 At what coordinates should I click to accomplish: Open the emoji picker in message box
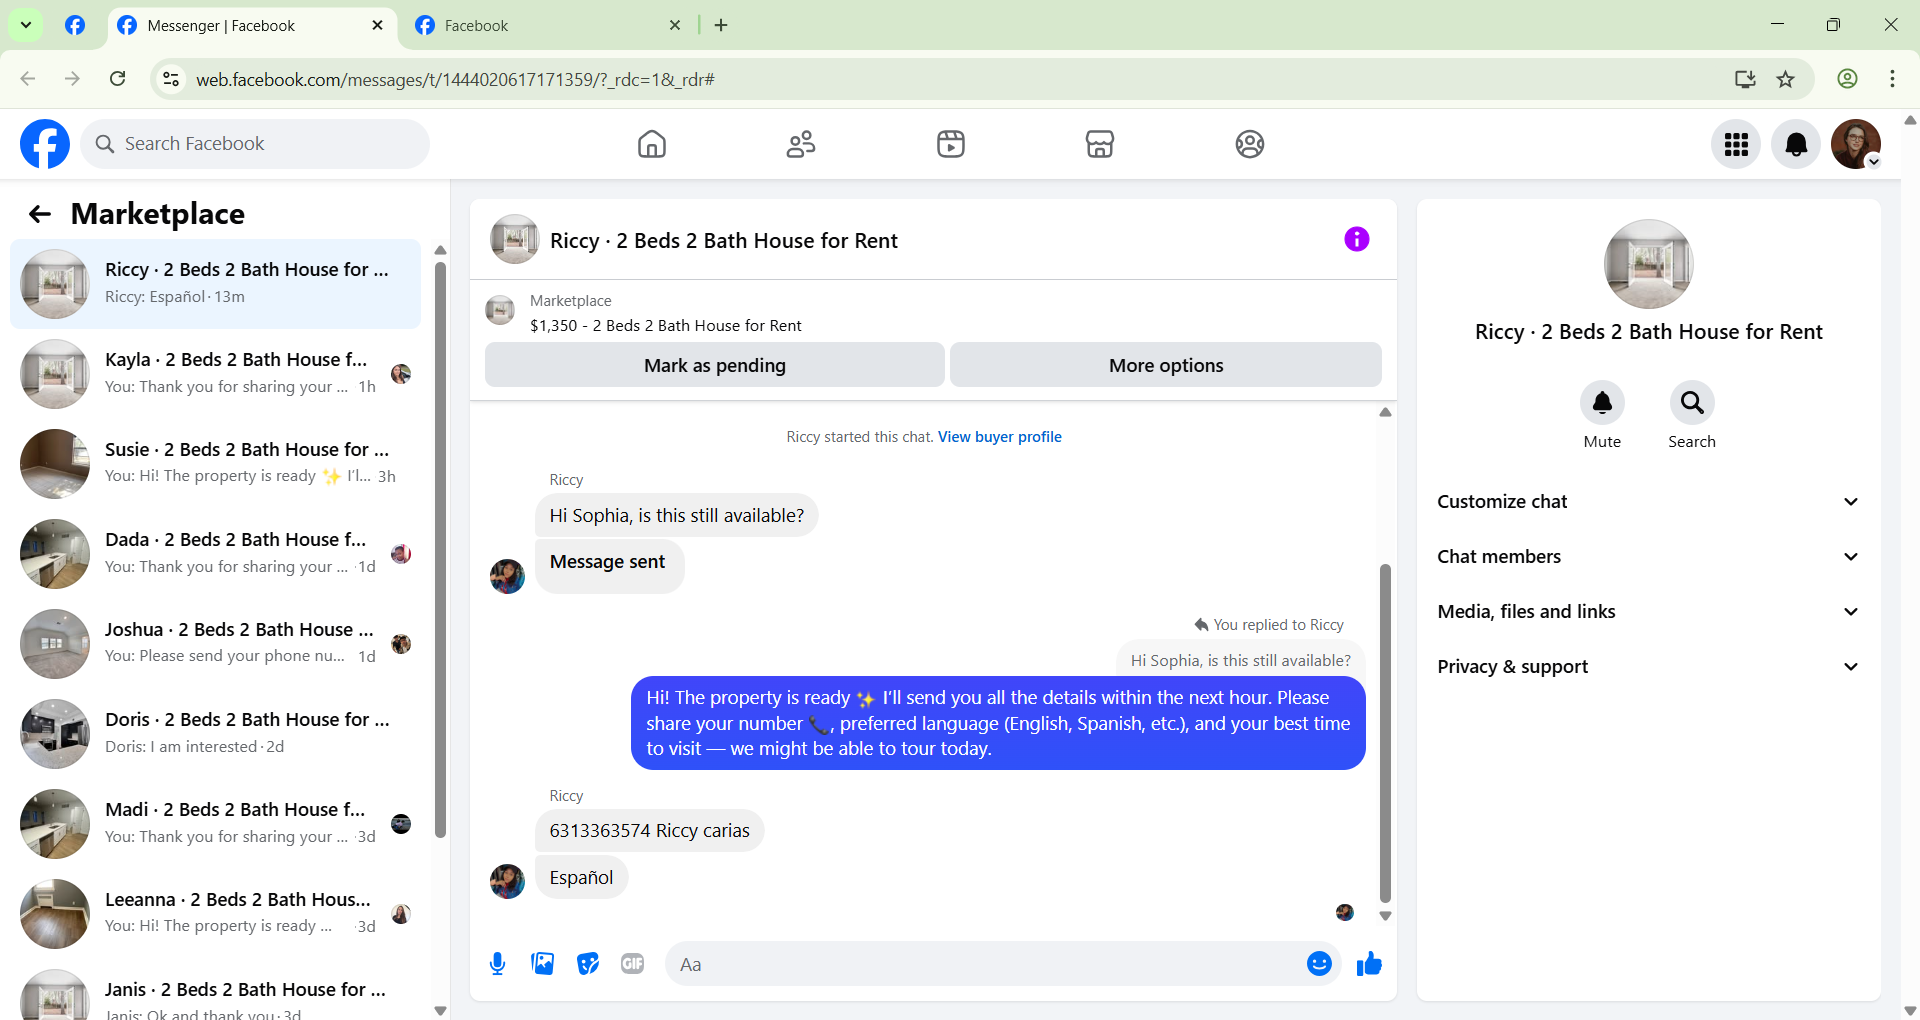(1319, 964)
